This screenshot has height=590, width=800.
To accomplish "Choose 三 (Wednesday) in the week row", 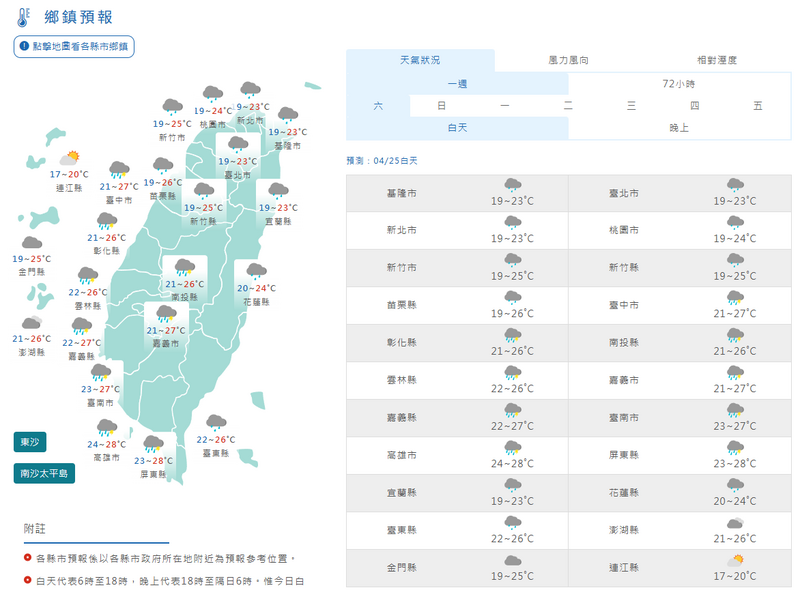I will pos(631,106).
